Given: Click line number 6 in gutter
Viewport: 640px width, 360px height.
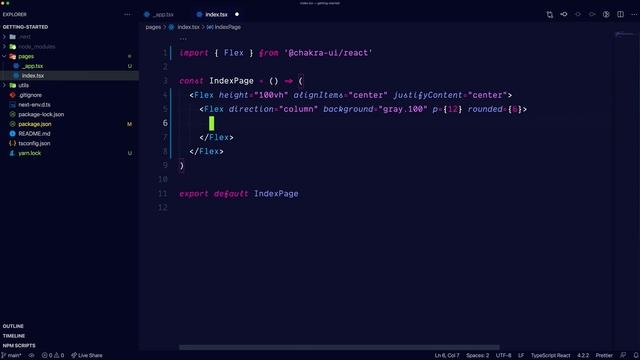Looking at the screenshot, I should point(165,123).
